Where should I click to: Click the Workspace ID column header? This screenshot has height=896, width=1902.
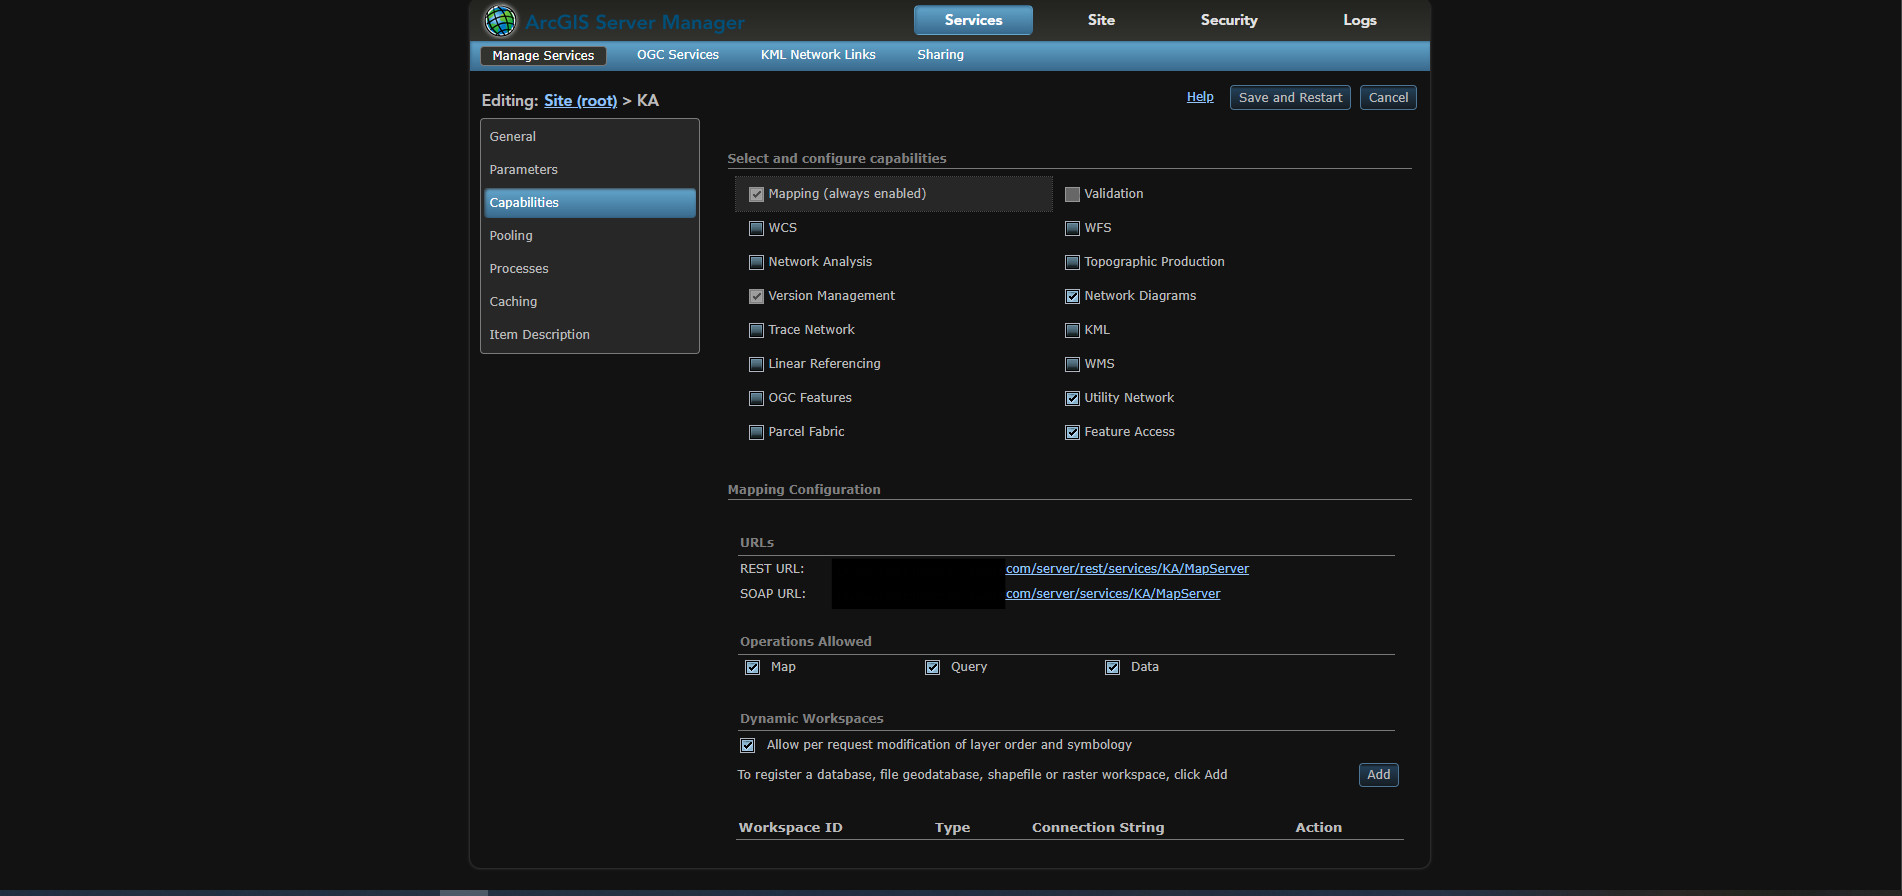pyautogui.click(x=790, y=828)
